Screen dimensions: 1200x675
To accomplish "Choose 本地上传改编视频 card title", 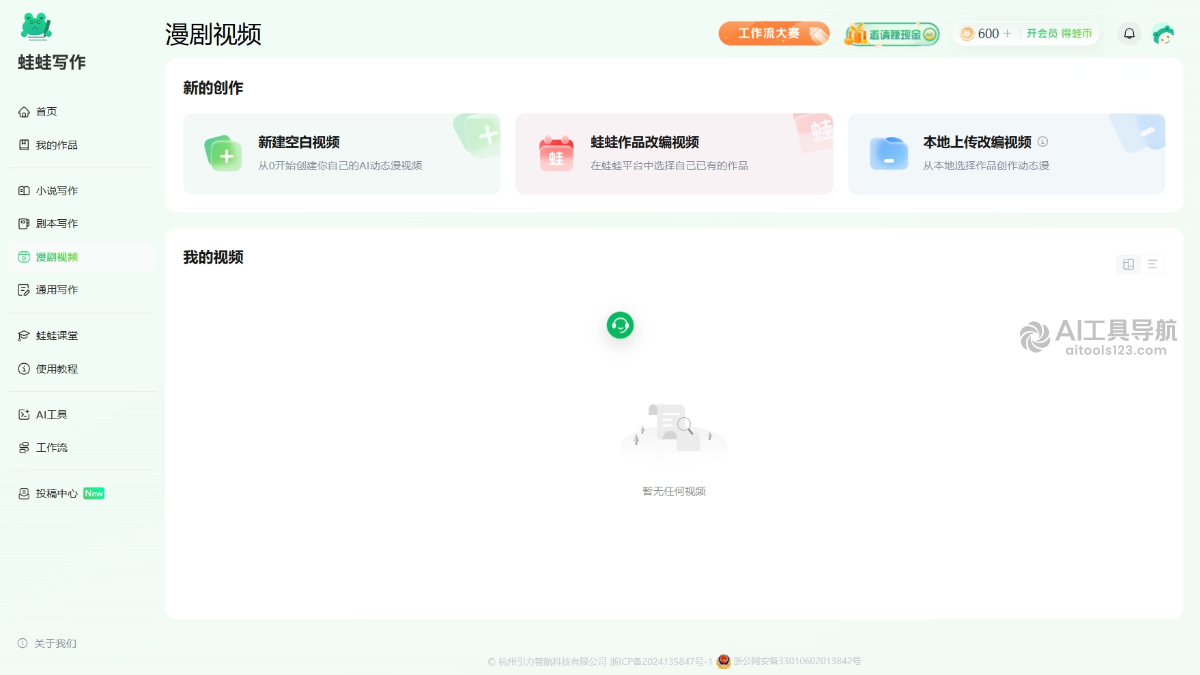I will 977,142.
